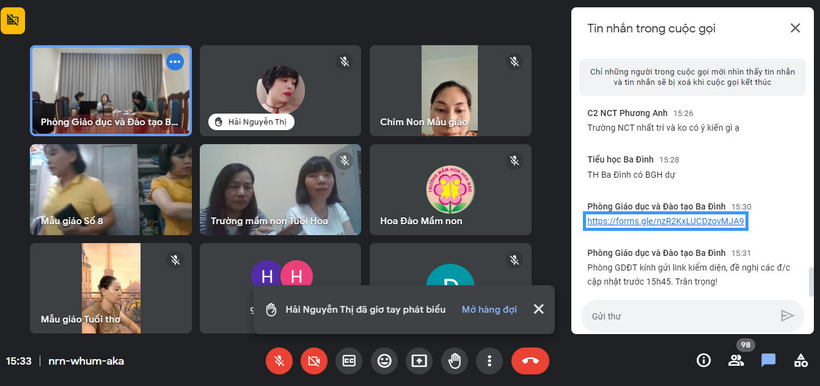Screen dimensions: 820x386
Task: Select the Hoa Đào Mầm non tile
Action: click(450, 189)
